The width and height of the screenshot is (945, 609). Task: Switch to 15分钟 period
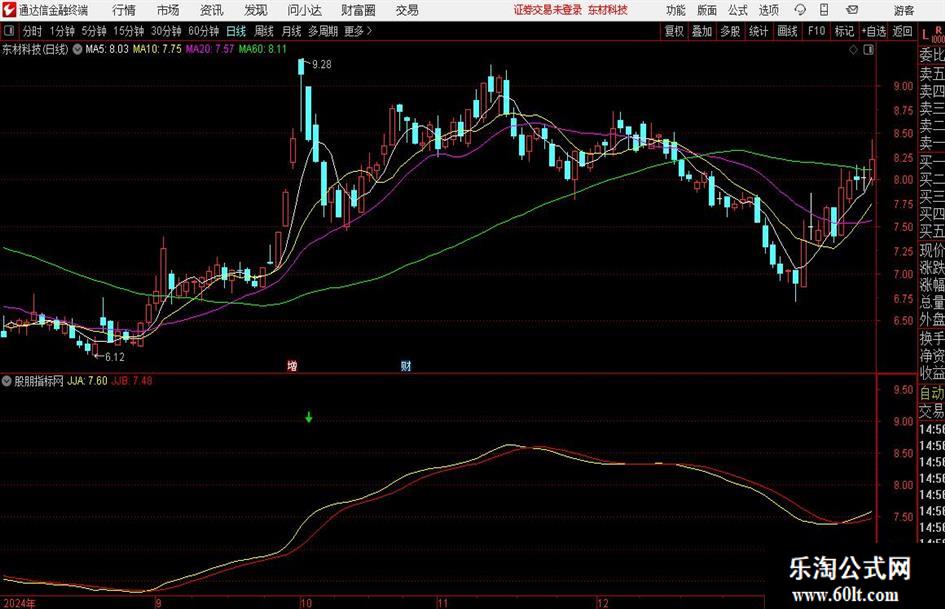tap(129, 31)
